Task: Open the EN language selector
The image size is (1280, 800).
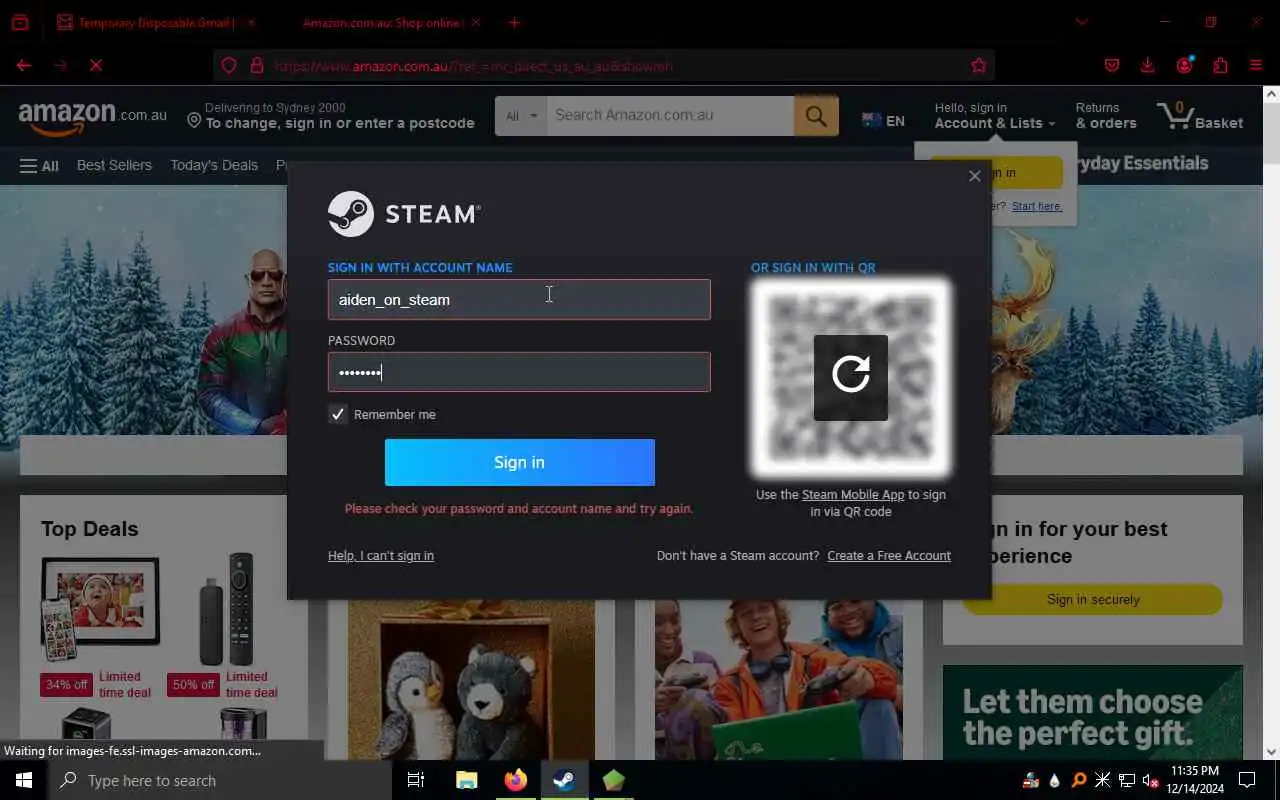Action: (883, 120)
